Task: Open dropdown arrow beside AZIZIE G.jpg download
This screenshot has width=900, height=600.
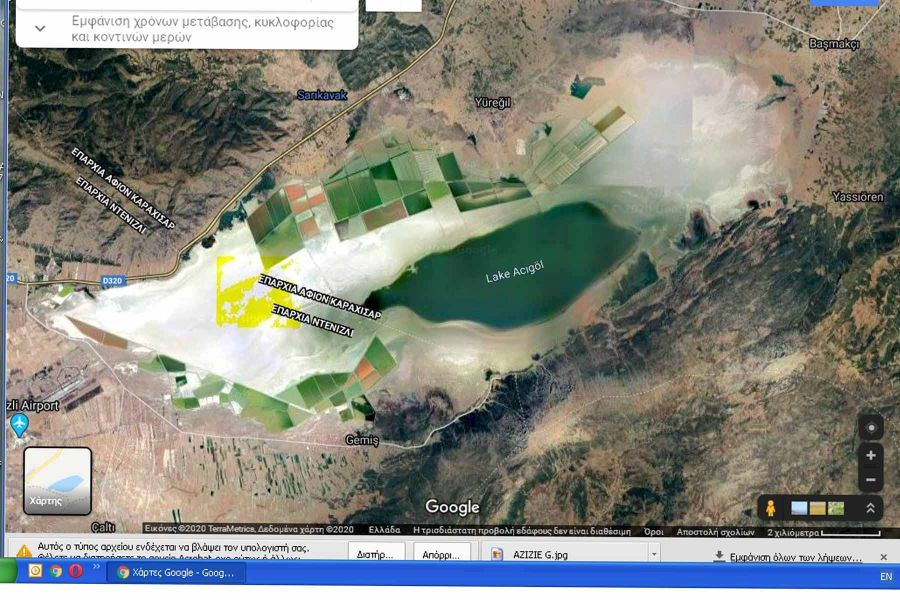Action: pyautogui.click(x=654, y=554)
